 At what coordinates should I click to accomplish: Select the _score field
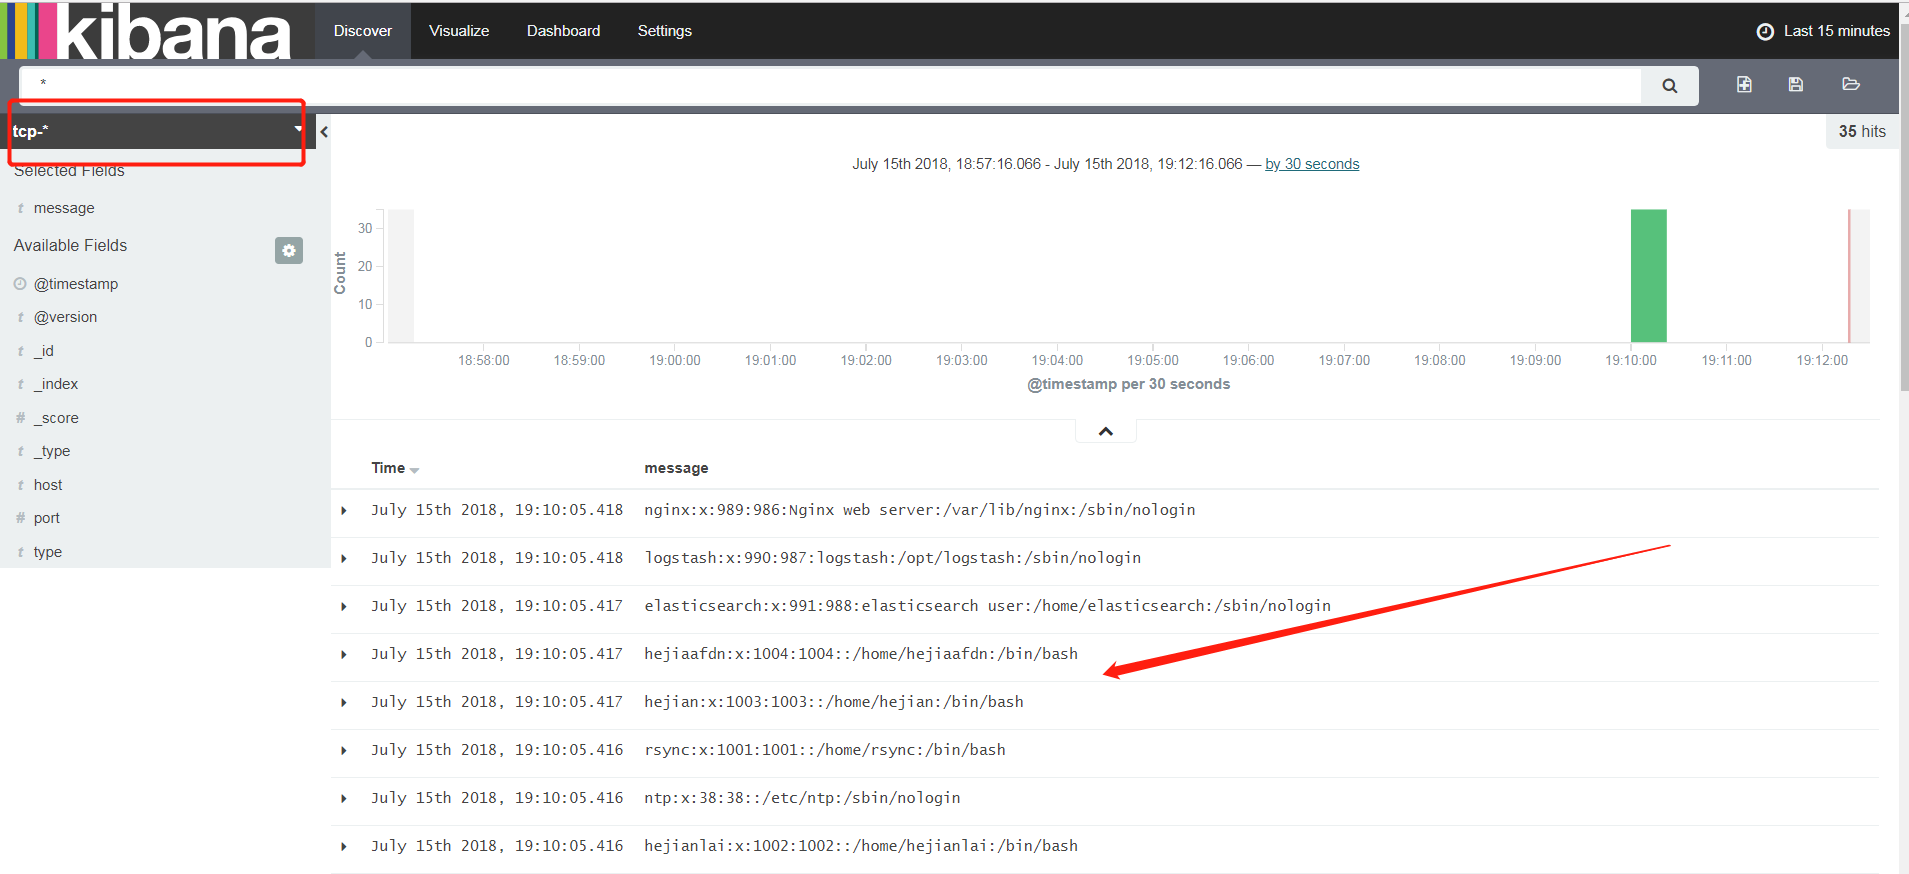tap(56, 418)
